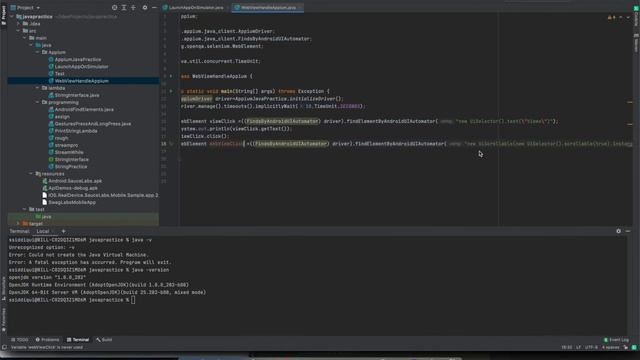Image resolution: width=640 pixels, height=360 pixels.
Task: Collapse the programming package
Action: point(38,102)
